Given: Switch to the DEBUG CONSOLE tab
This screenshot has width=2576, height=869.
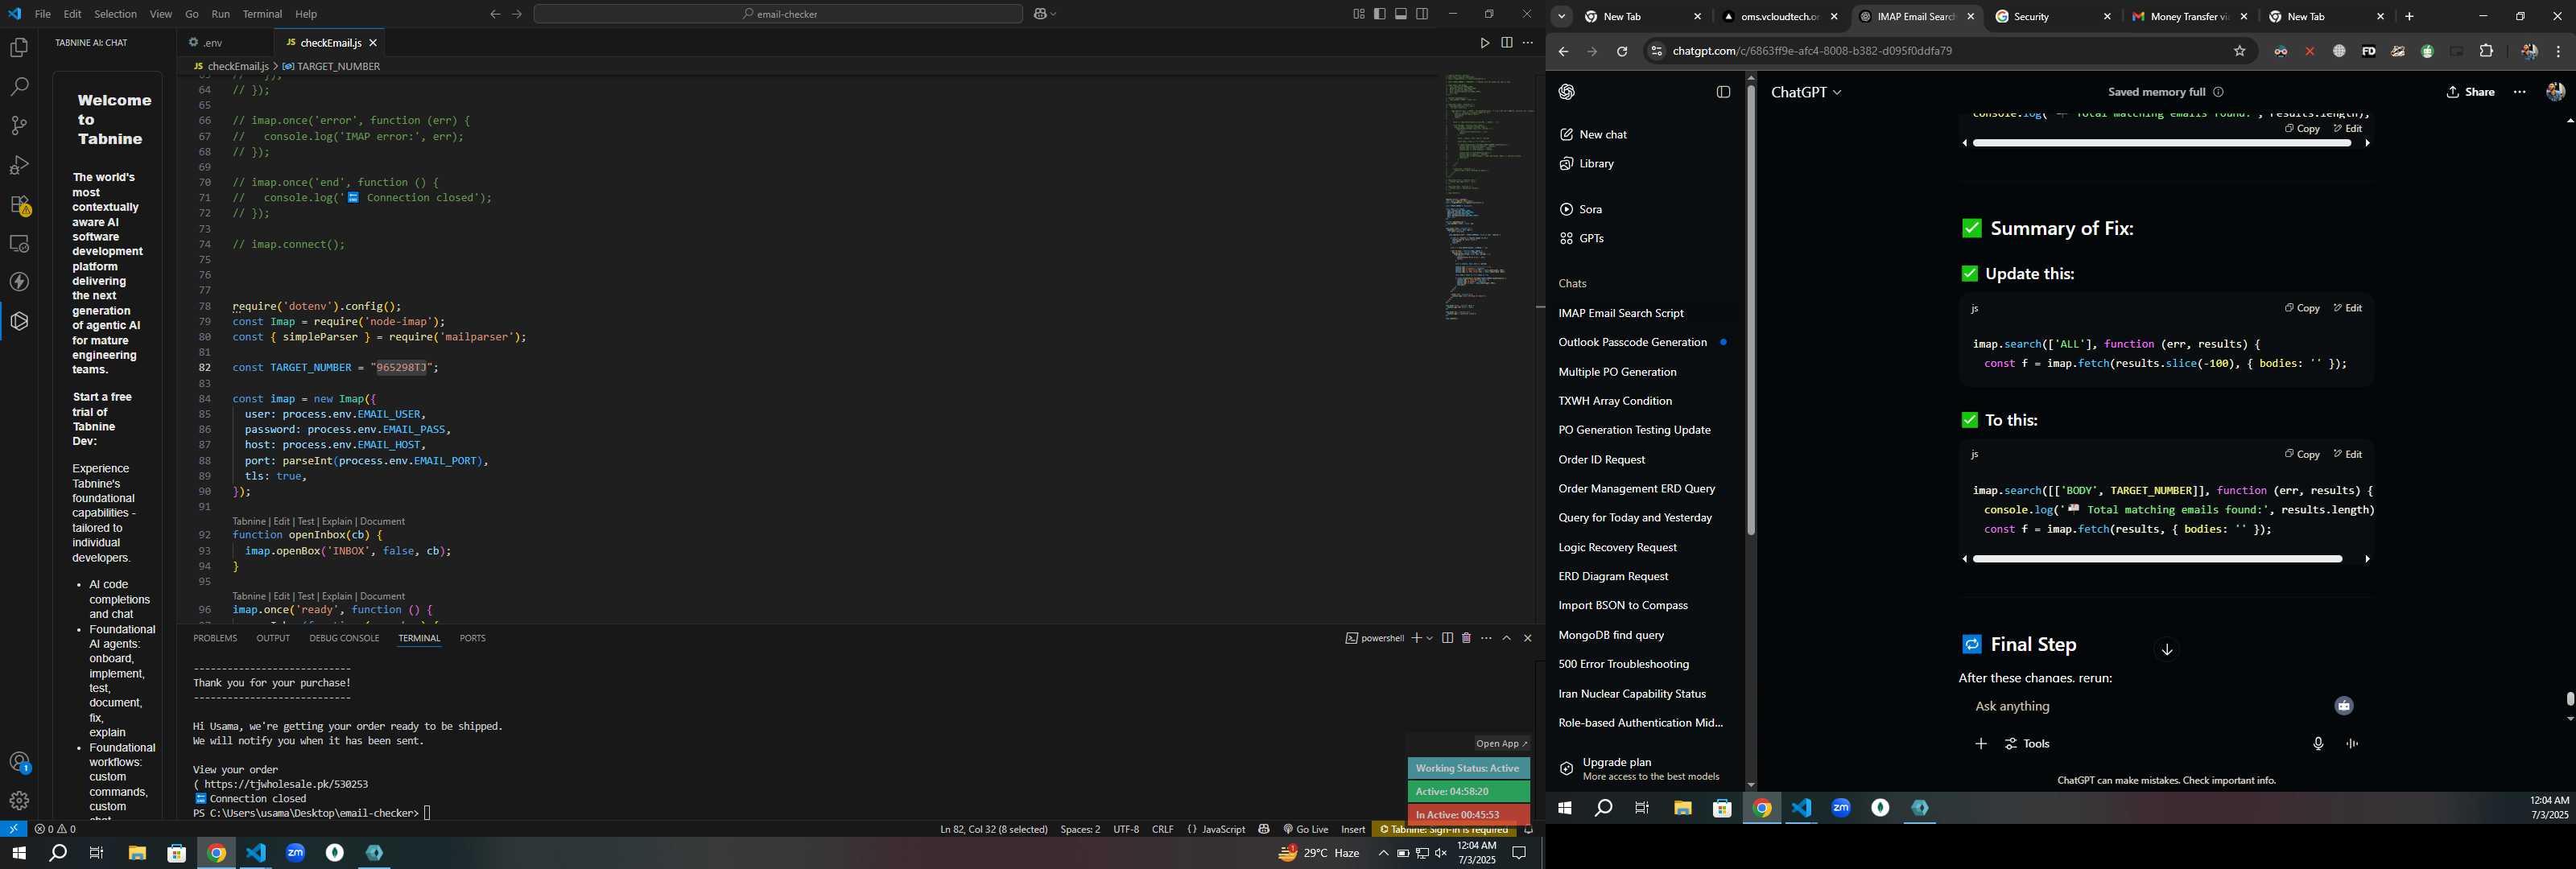Looking at the screenshot, I should (344, 638).
